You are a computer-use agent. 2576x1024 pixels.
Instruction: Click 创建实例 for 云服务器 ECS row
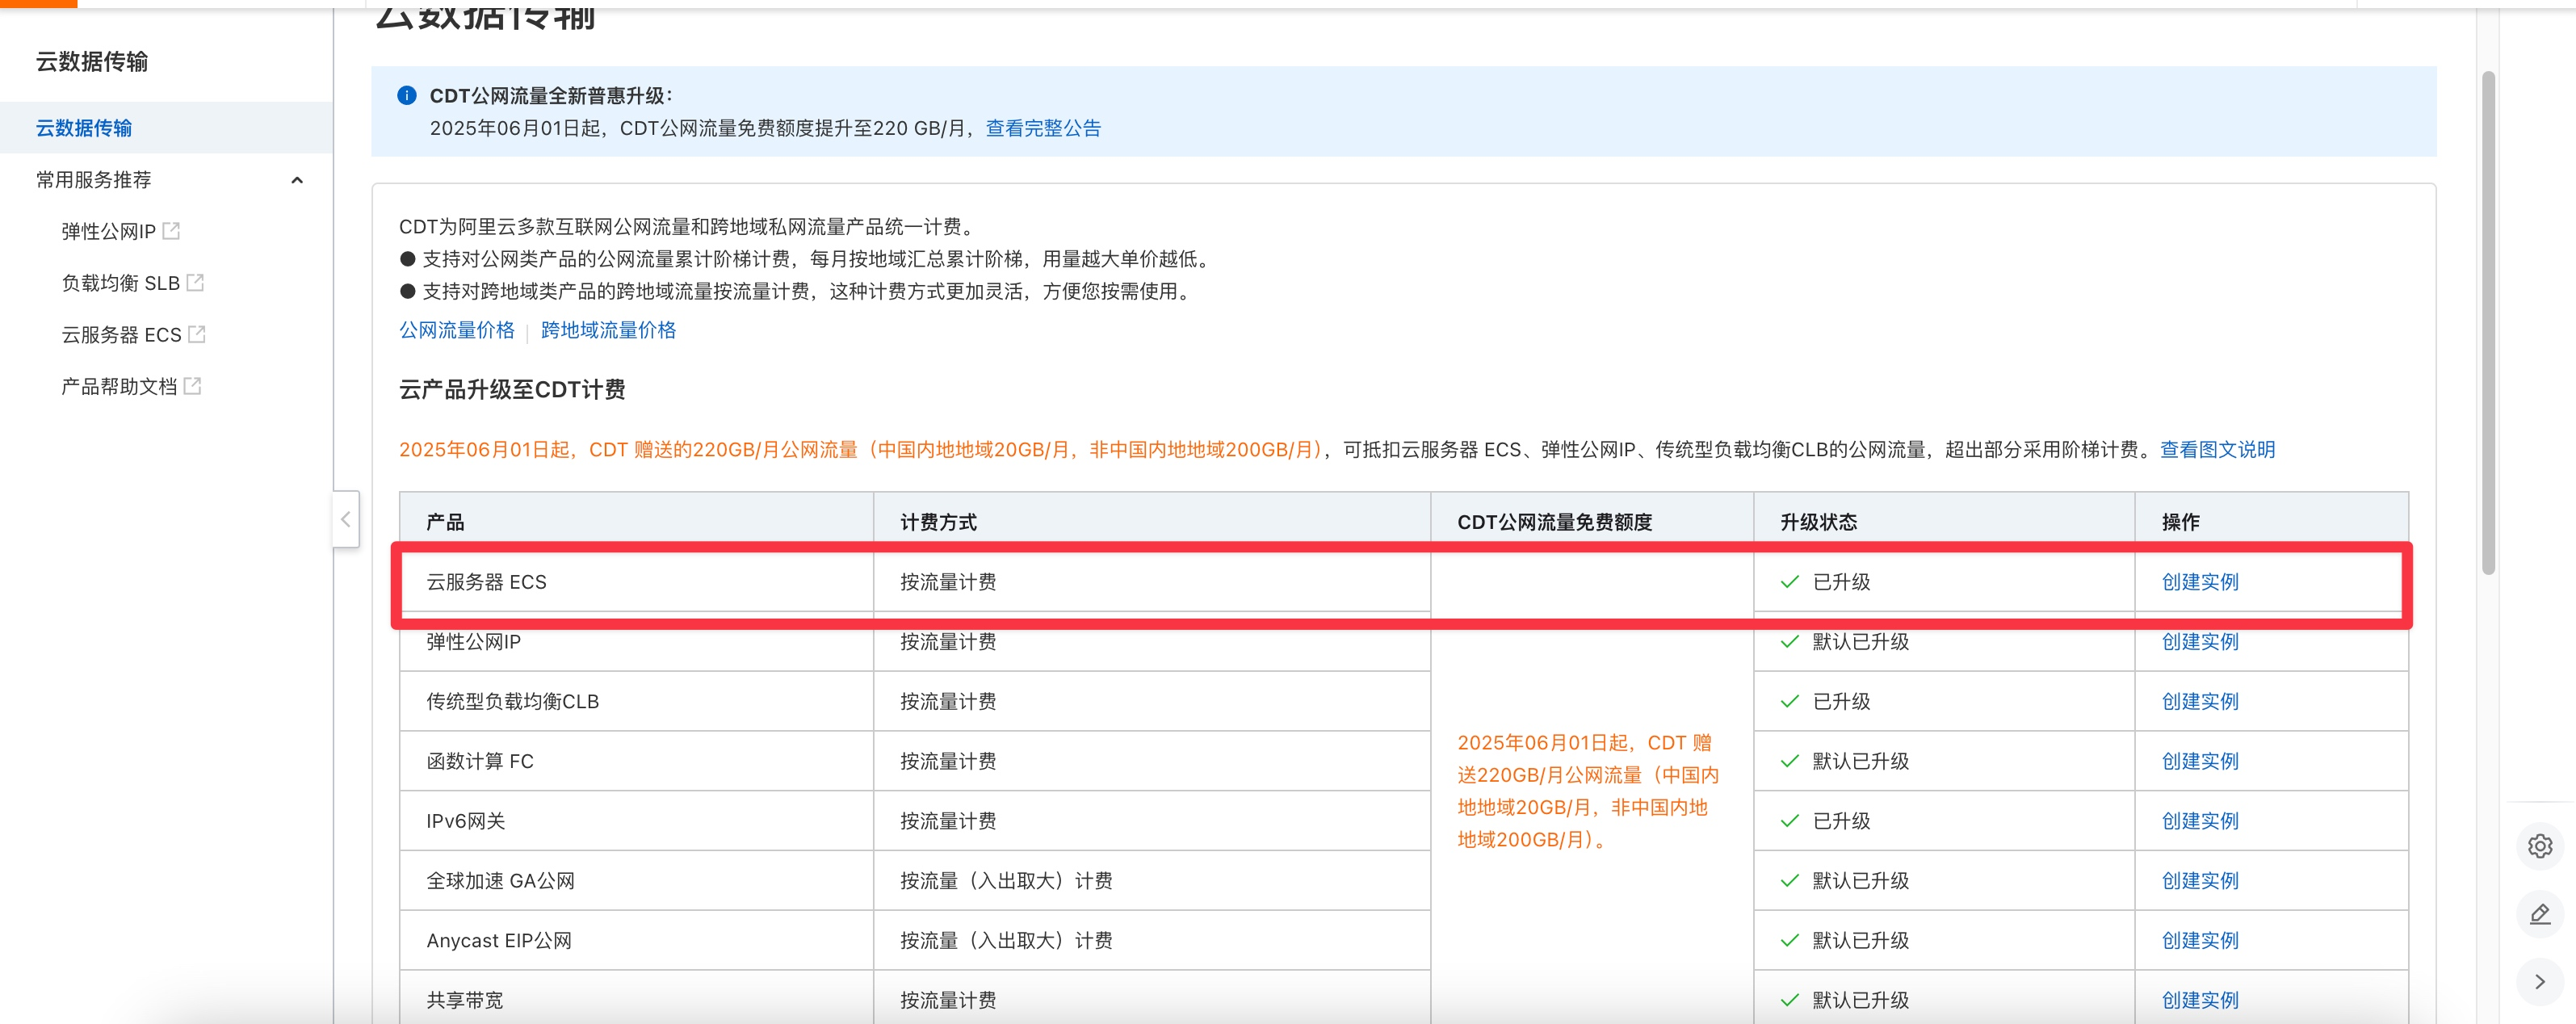[x=2199, y=582]
